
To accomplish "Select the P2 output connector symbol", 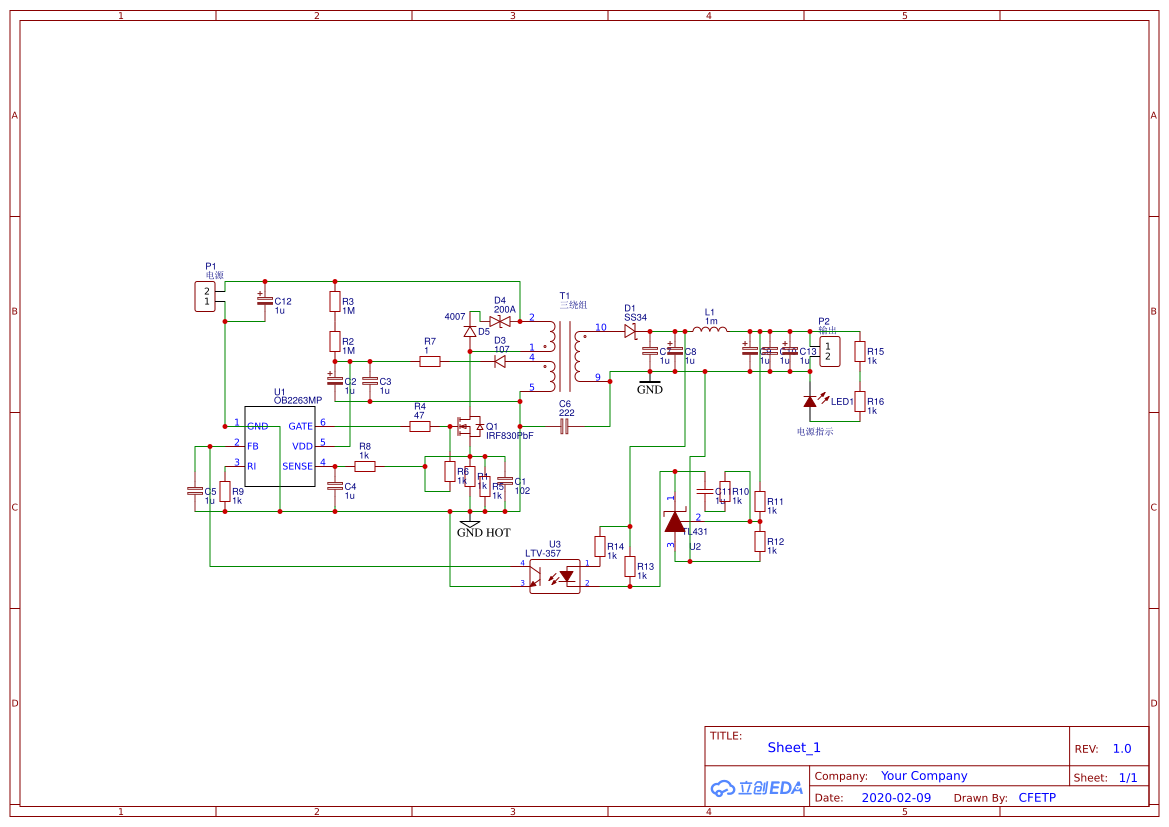I will (x=829, y=351).
